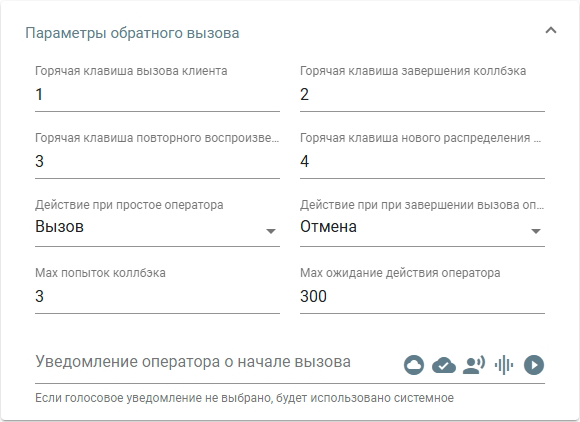Click the hint text about system notification
The width and height of the screenshot is (580, 422).
pyautogui.click(x=244, y=398)
